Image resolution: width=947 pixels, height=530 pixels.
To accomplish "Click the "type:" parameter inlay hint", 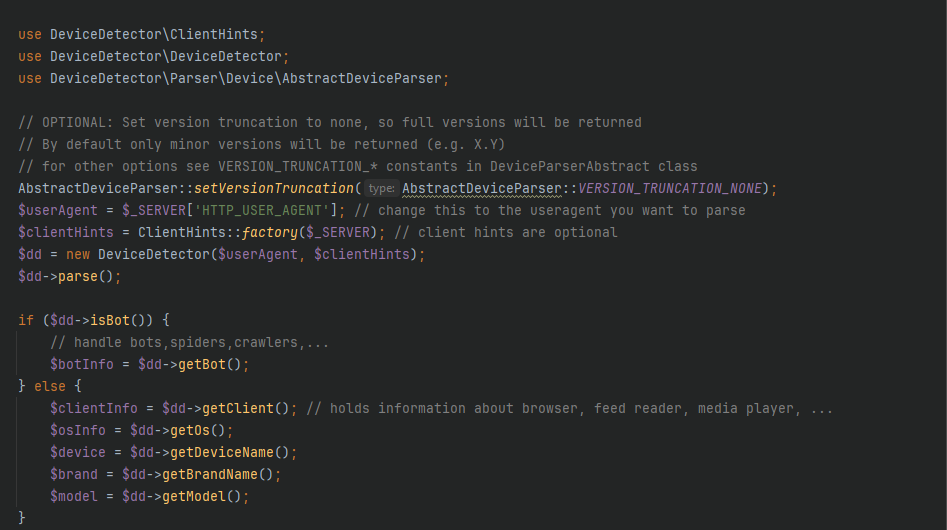I will (381, 188).
